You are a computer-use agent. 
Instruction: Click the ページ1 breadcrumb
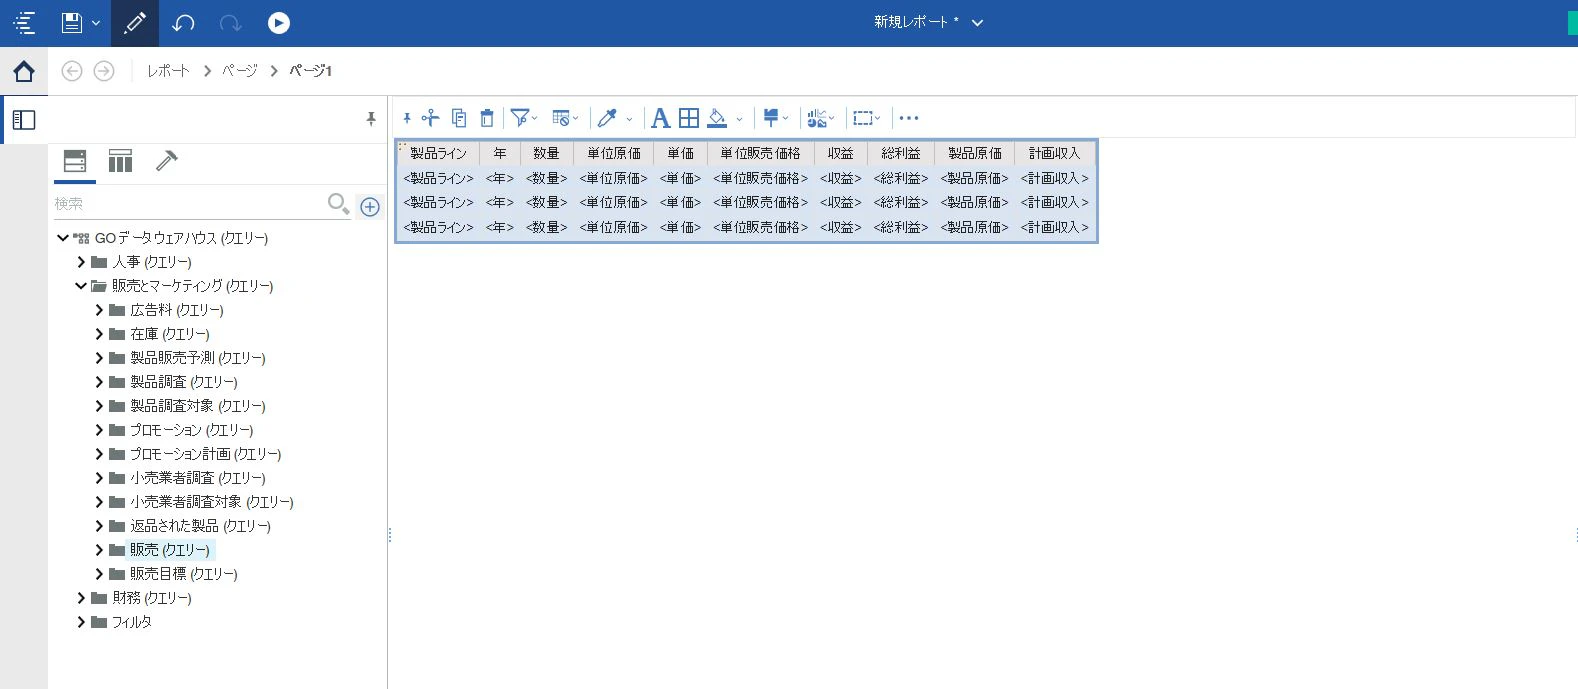(310, 71)
